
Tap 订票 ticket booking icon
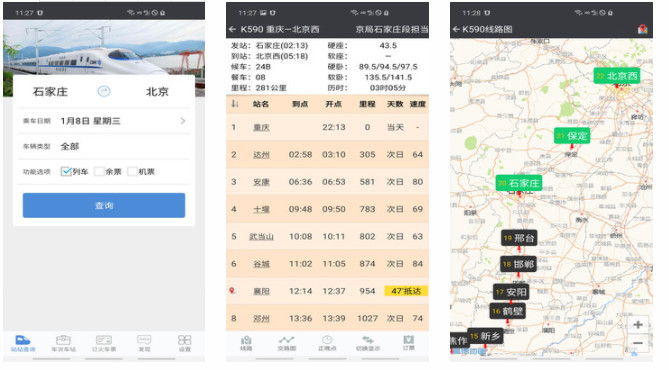click(408, 343)
